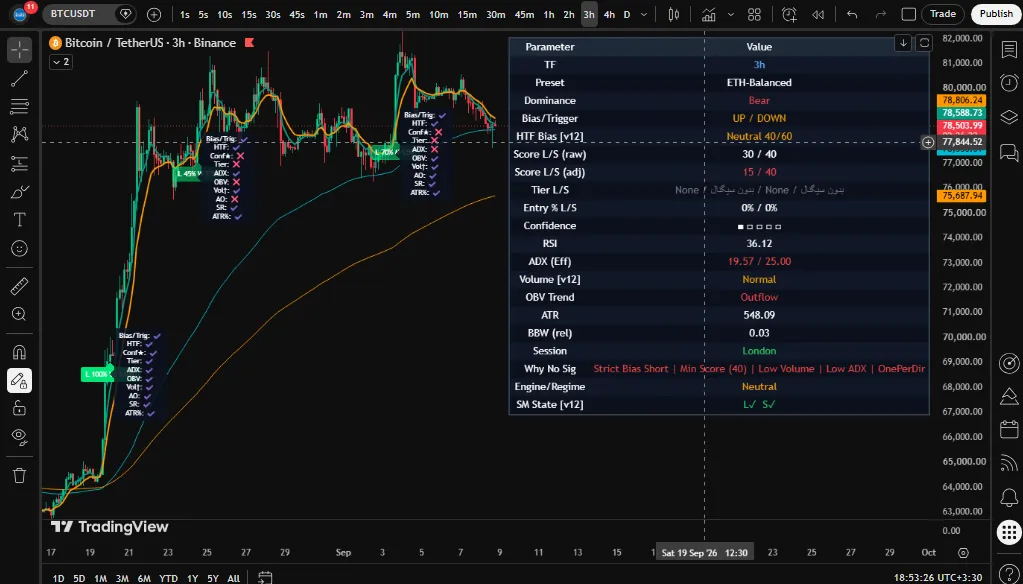Image resolution: width=1023 pixels, height=584 pixels.
Task: Toggle magnet mode for drawings
Action: (x=20, y=352)
